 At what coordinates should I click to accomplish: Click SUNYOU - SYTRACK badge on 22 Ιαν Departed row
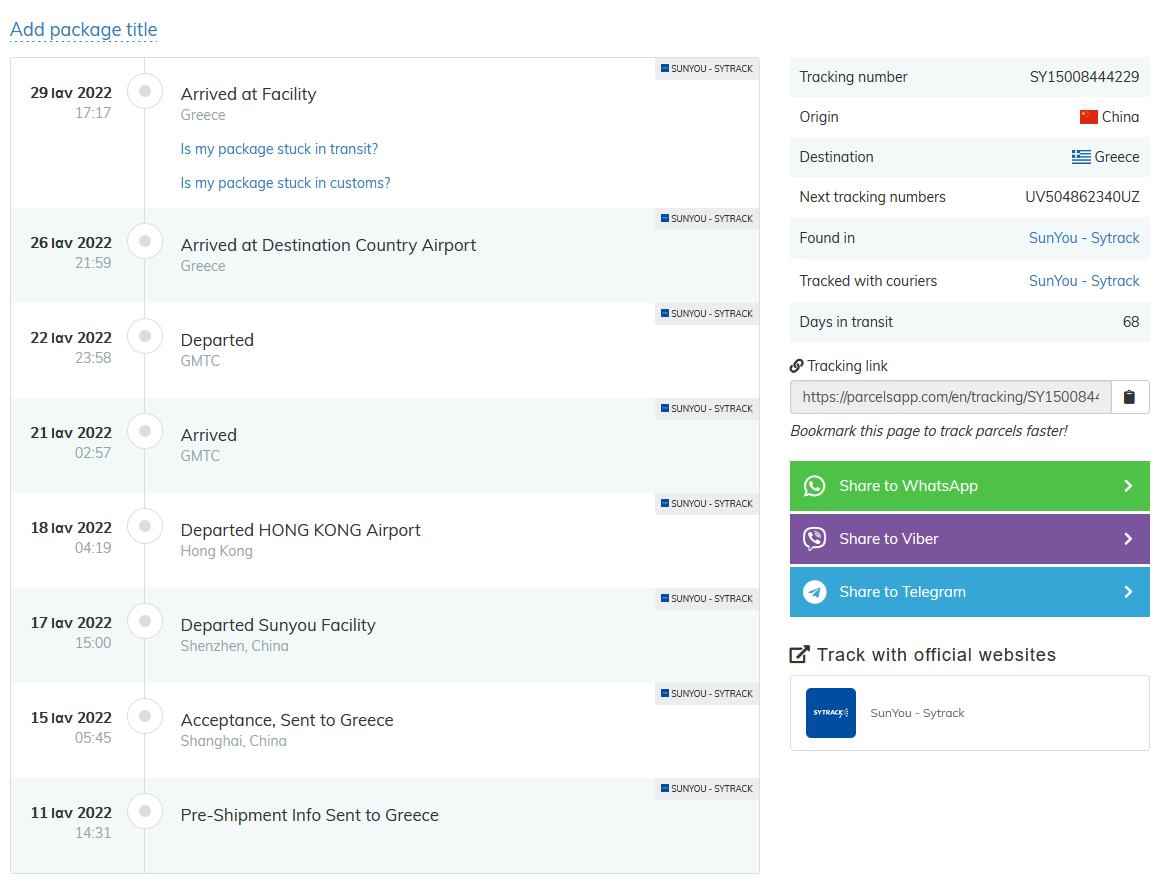point(707,313)
